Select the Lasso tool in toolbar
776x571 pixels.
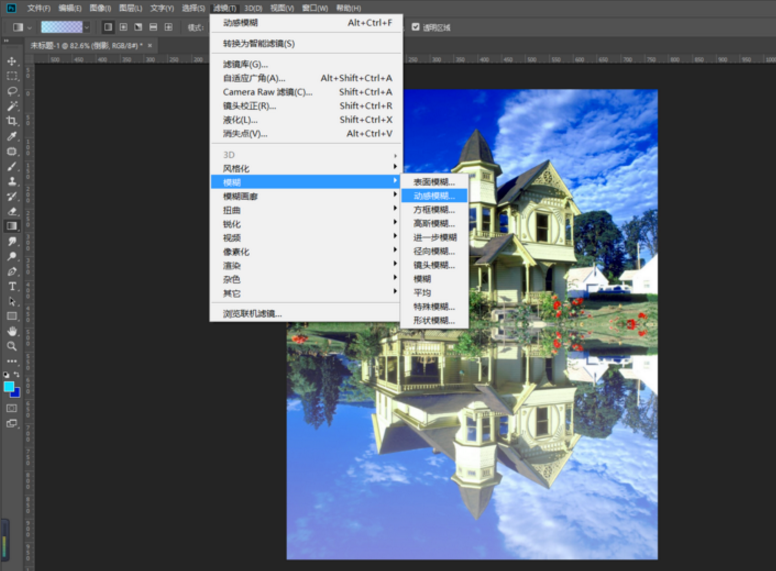tap(12, 91)
